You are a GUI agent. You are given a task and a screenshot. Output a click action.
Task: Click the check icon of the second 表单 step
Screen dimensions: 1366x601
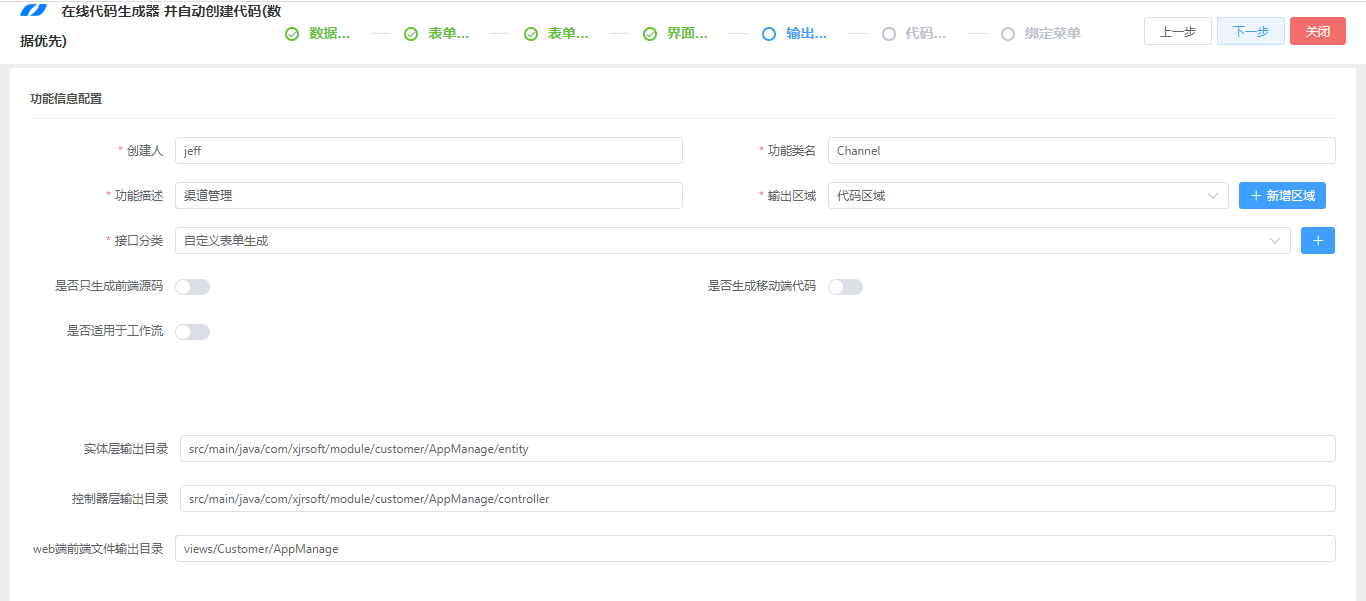(x=530, y=33)
